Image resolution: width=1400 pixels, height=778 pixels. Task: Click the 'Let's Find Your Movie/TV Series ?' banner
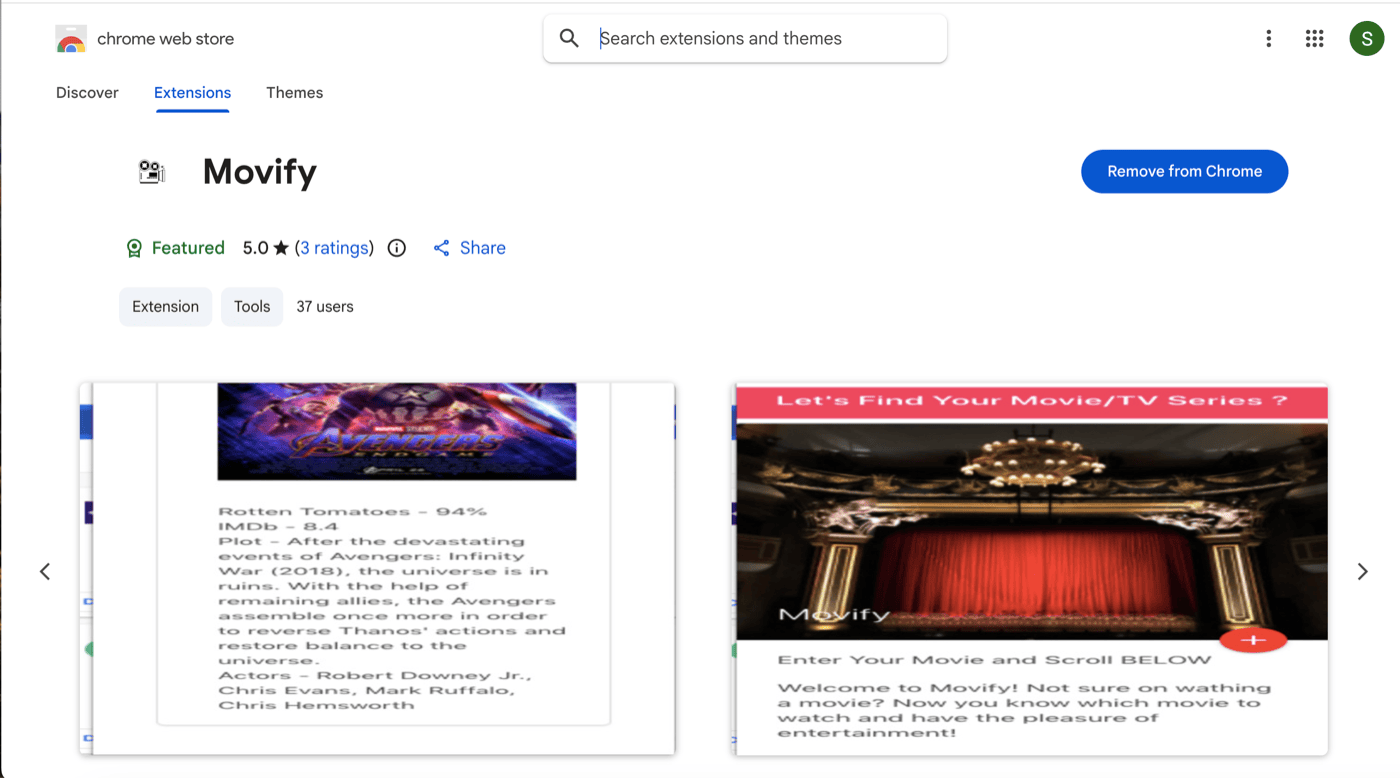pos(1031,401)
